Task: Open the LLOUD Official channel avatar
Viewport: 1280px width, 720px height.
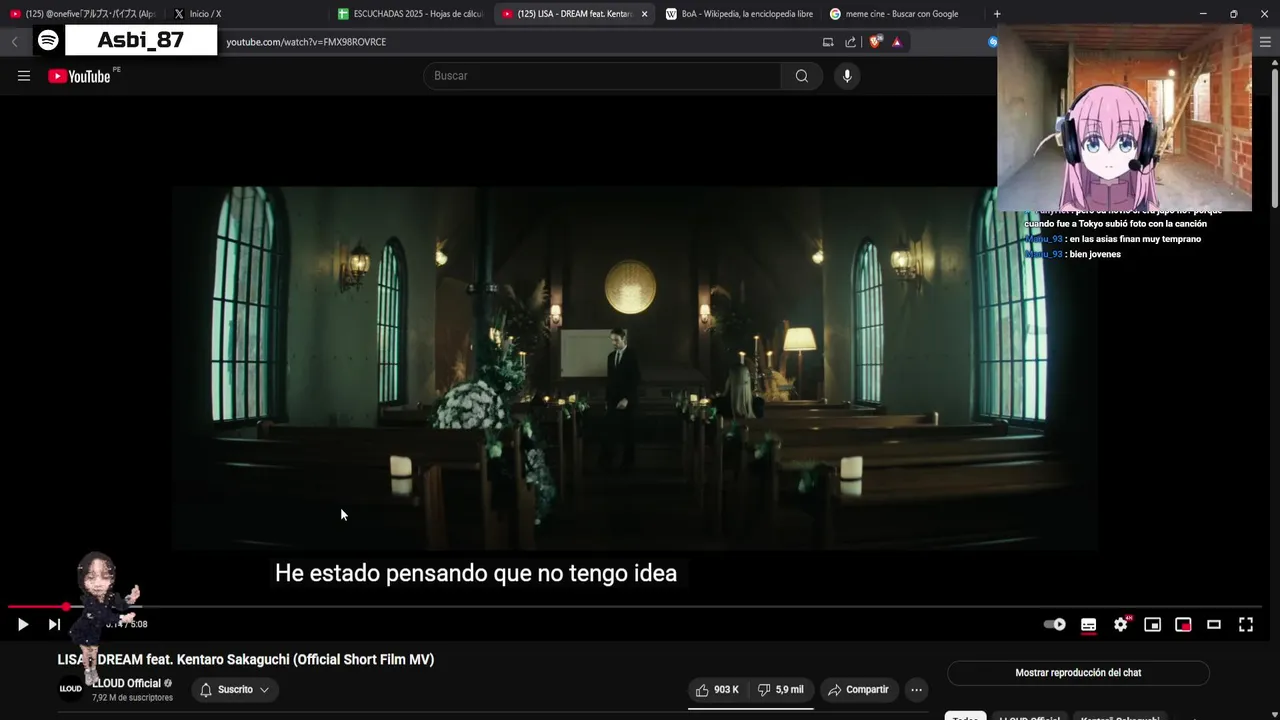Action: 71,689
